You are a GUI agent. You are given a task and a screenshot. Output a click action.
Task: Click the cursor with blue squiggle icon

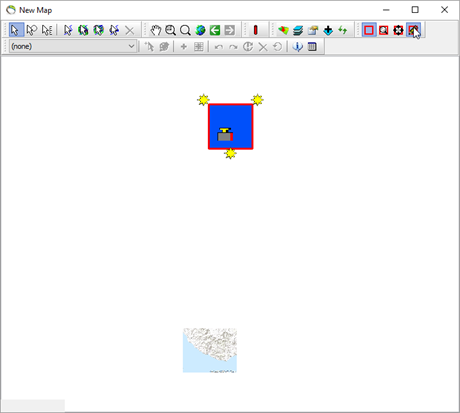tap(114, 30)
